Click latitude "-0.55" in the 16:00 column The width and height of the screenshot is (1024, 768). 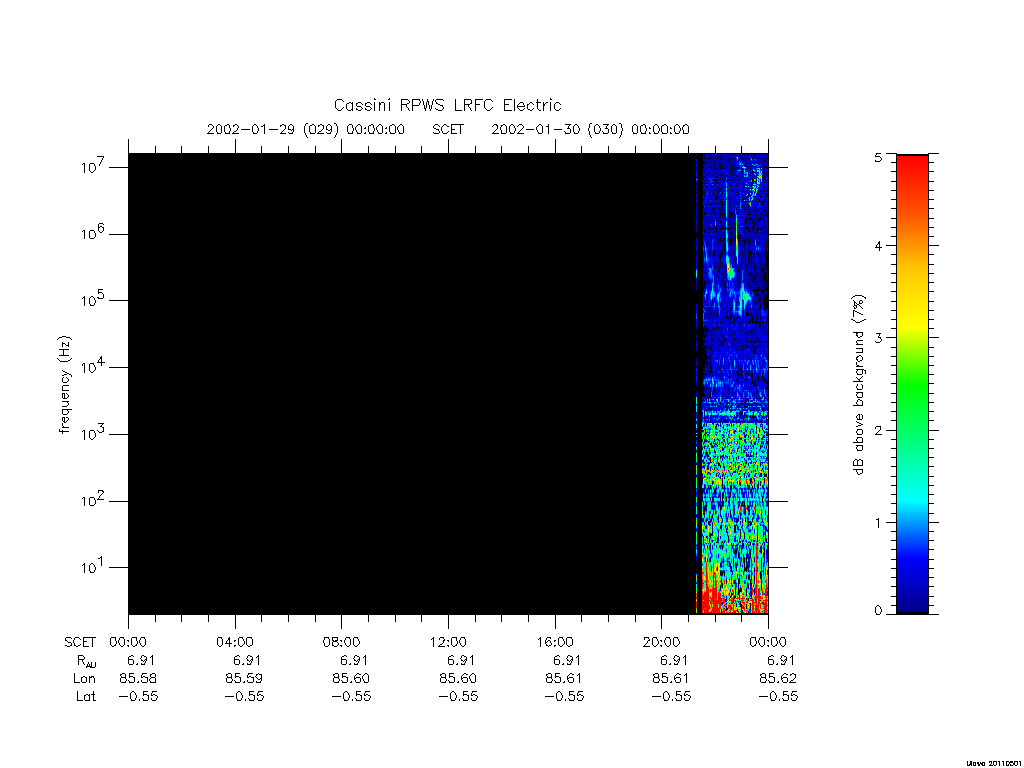click(564, 697)
